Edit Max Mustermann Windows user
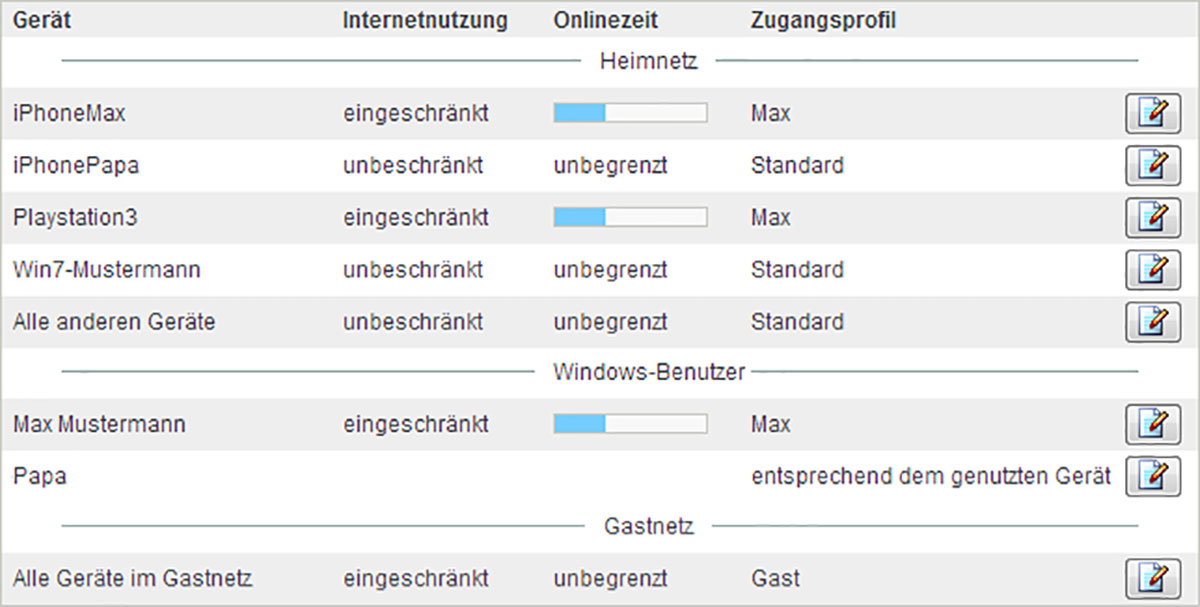Viewport: 1200px width, 607px height. point(1152,425)
